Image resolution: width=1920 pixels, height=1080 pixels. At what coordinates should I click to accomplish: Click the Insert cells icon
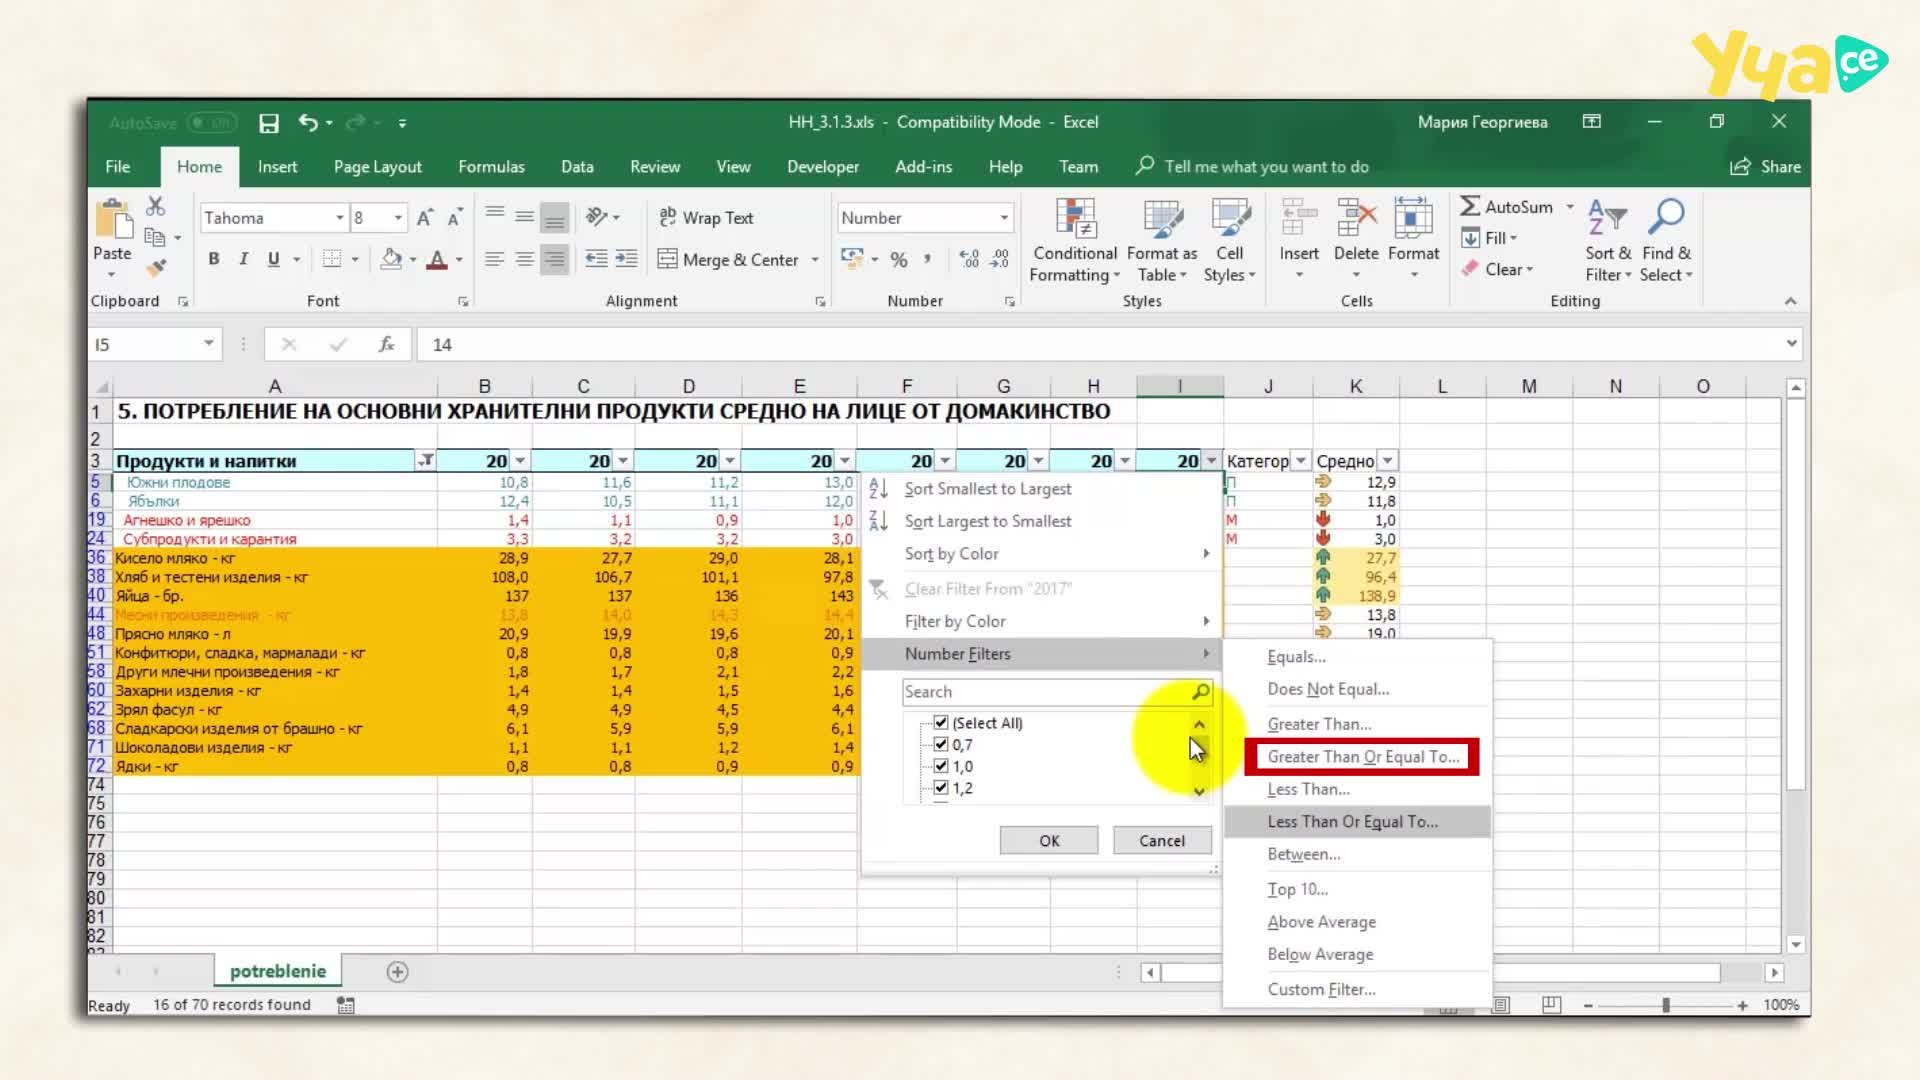click(1299, 217)
